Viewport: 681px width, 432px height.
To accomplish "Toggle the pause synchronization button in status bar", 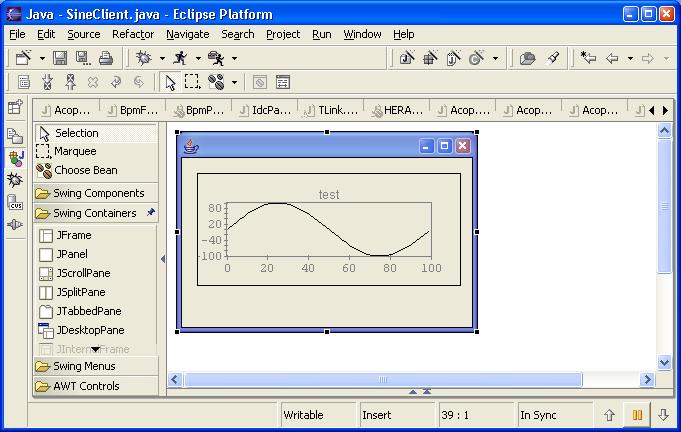I will (x=636, y=415).
